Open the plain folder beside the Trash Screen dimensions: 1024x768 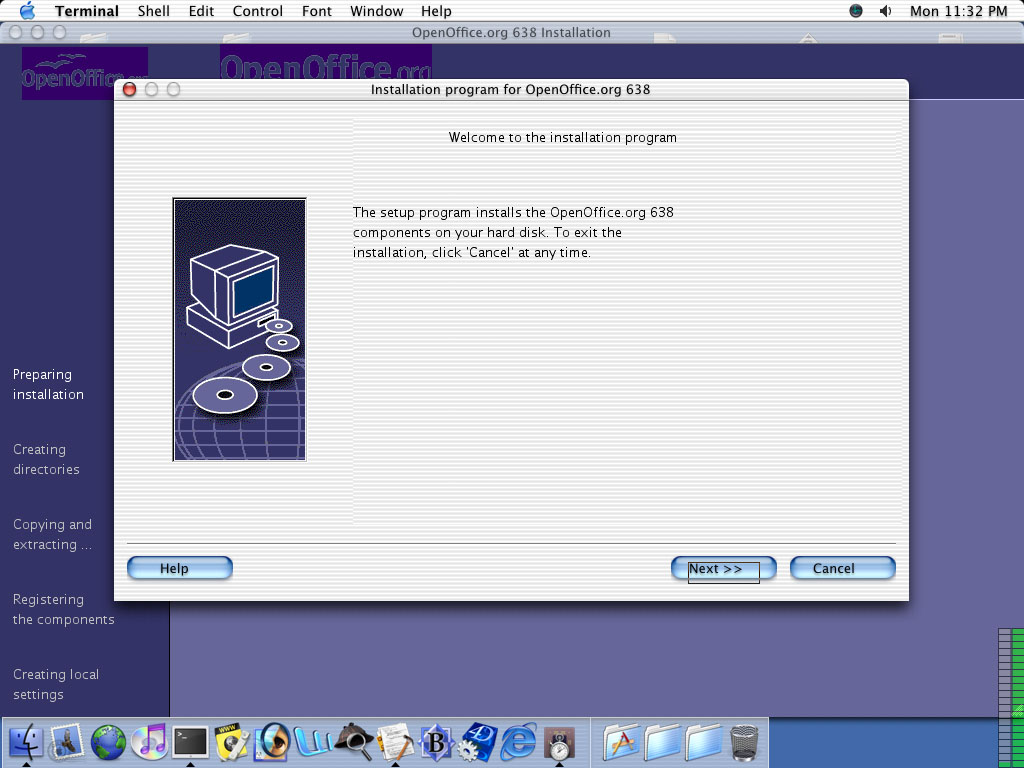(x=704, y=743)
